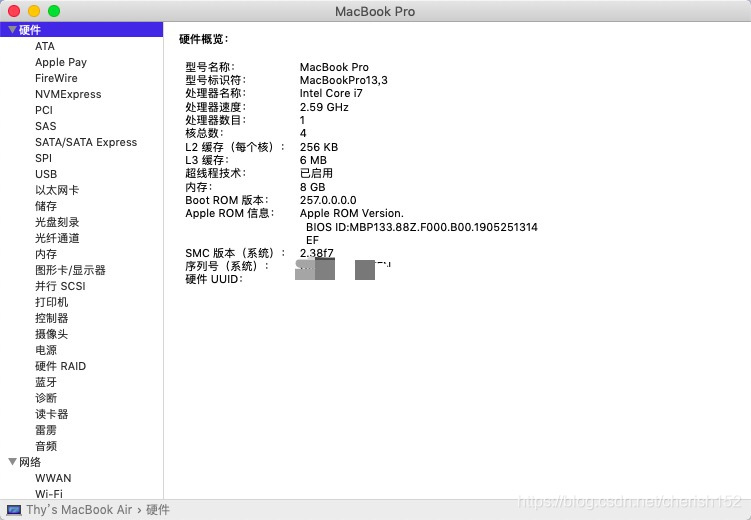Screen dimensions: 751x520
Task: Minimize window with the yellow button
Action: coord(34,11)
